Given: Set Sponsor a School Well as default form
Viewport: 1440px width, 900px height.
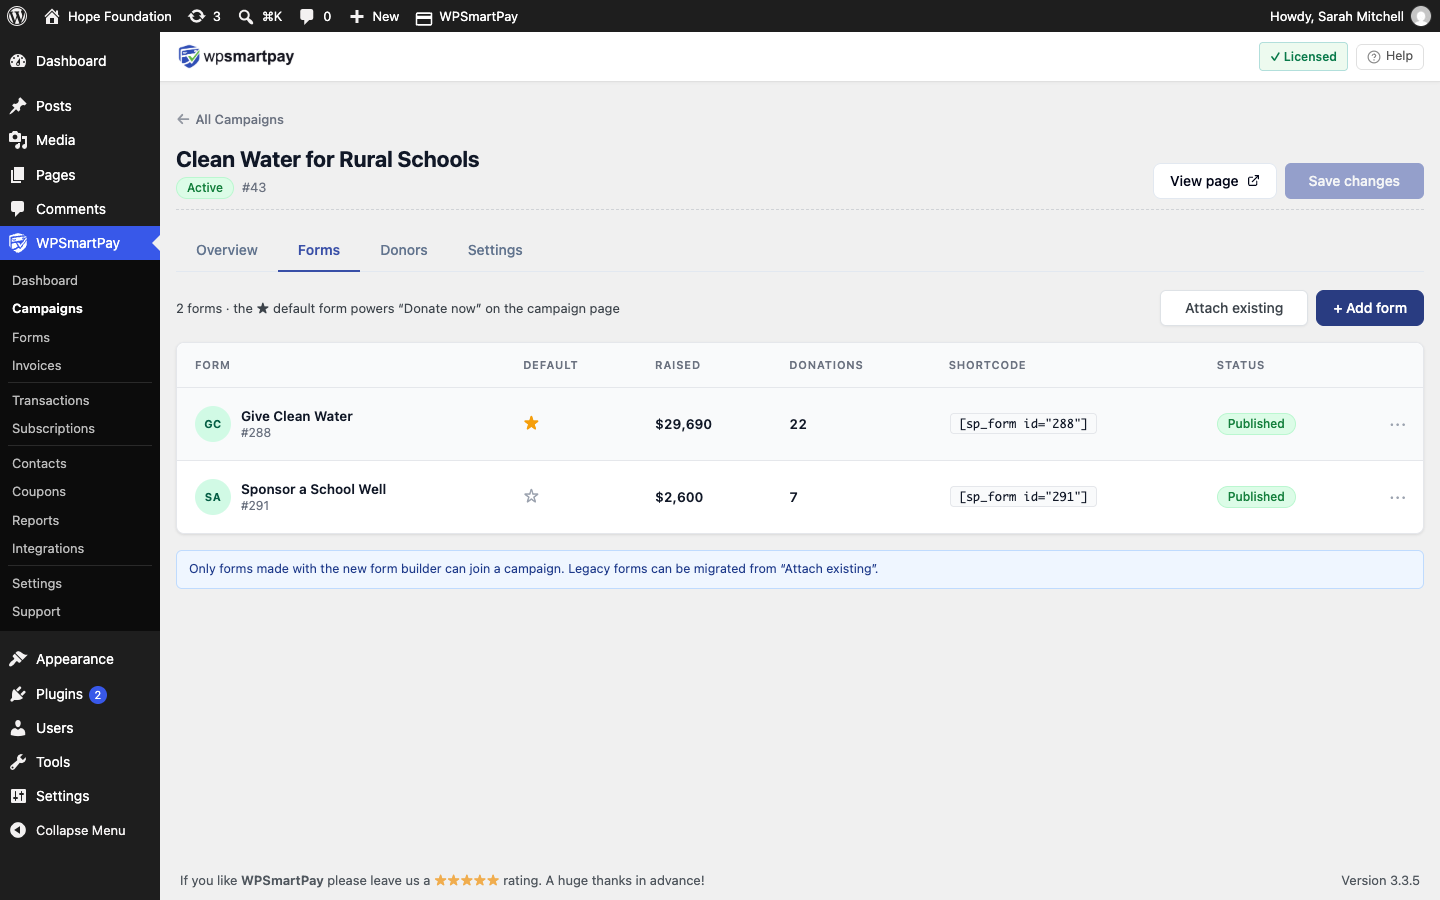Looking at the screenshot, I should pyautogui.click(x=531, y=496).
